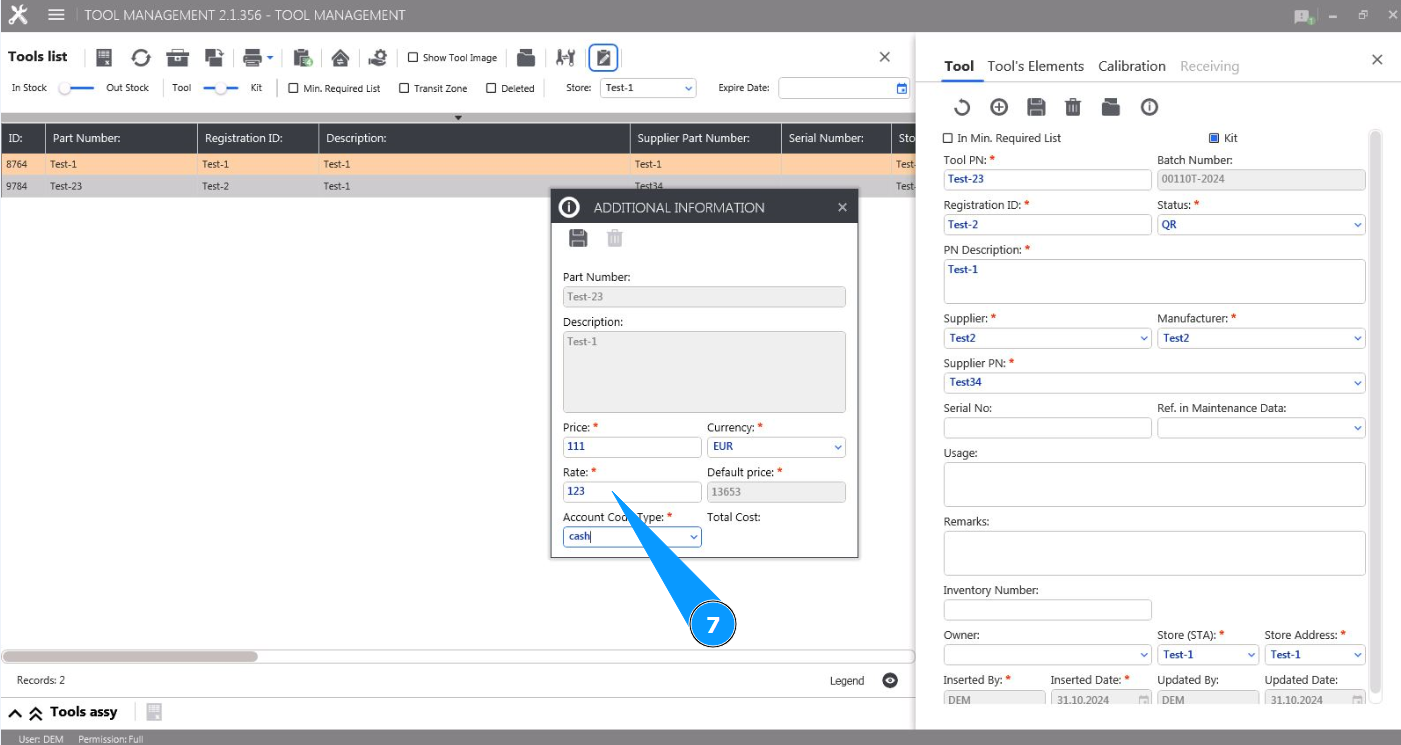Click the plus circle add icon in Tool panel
Image resolution: width=1401 pixels, height=745 pixels.
pos(999,107)
